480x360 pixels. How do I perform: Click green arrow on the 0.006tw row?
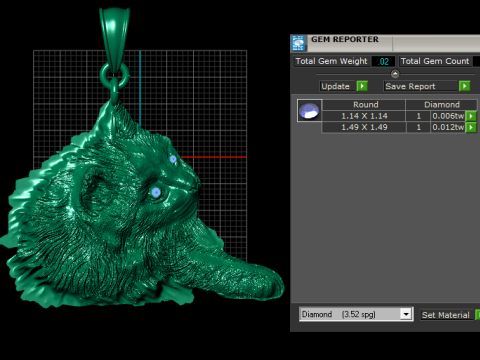tap(471, 116)
